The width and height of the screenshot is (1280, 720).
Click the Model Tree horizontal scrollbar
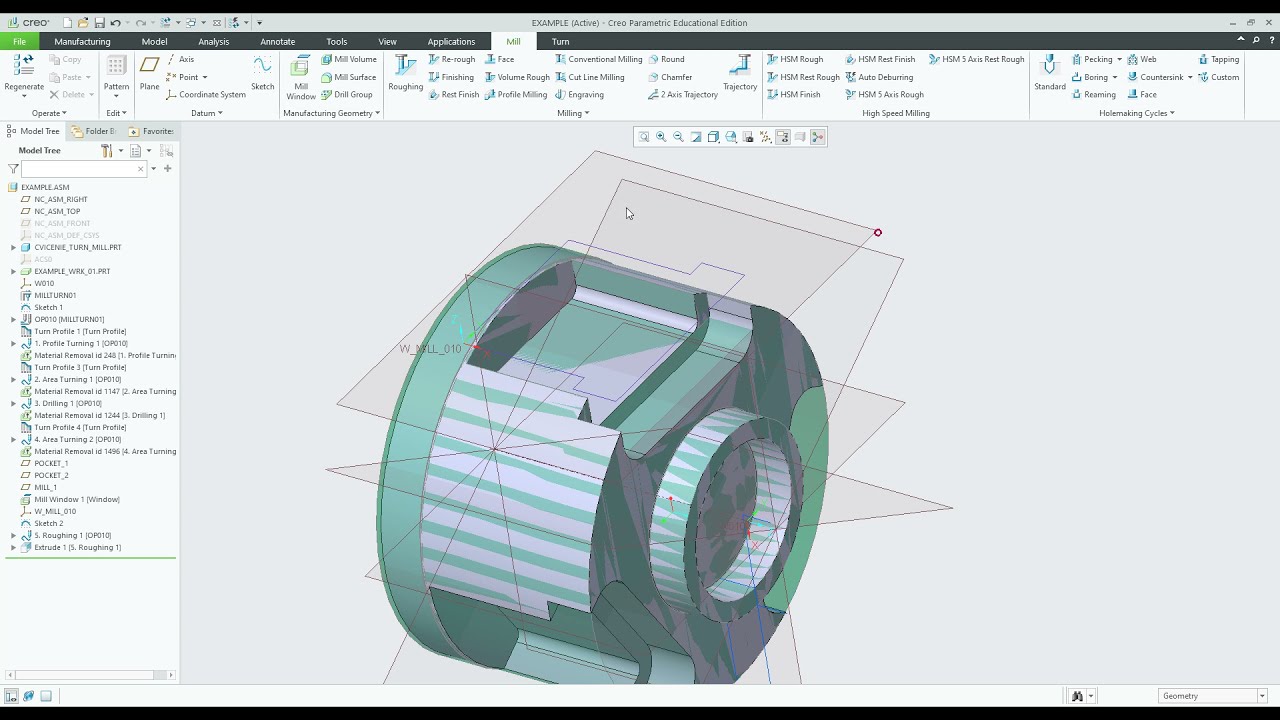(89, 676)
